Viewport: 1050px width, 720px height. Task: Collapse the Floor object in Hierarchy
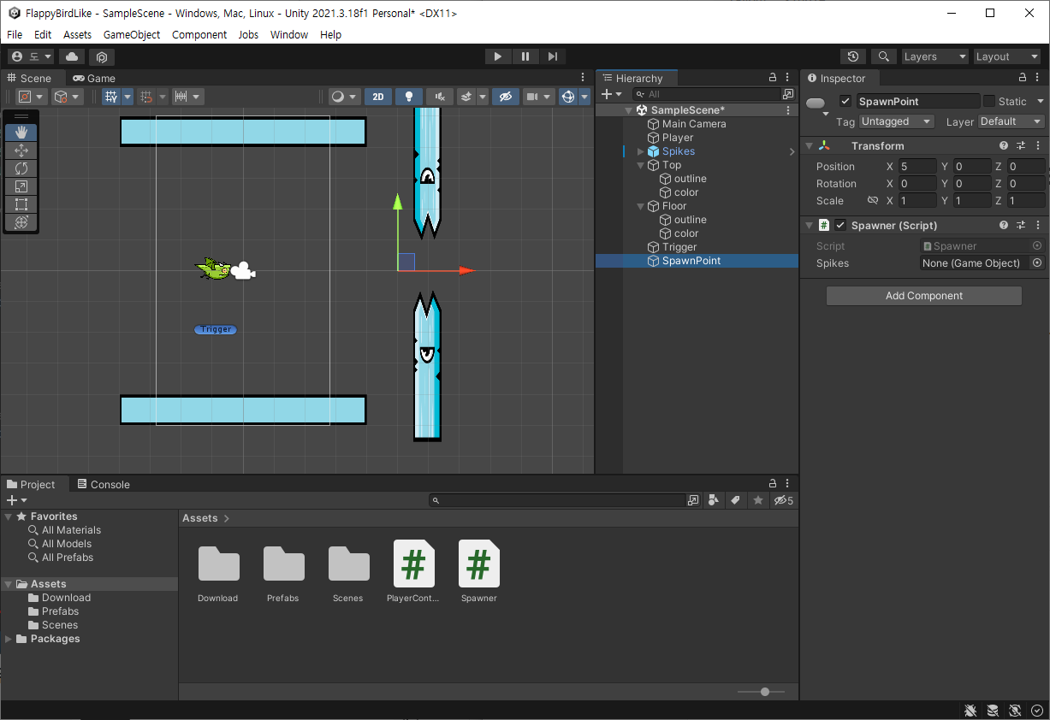(x=641, y=206)
